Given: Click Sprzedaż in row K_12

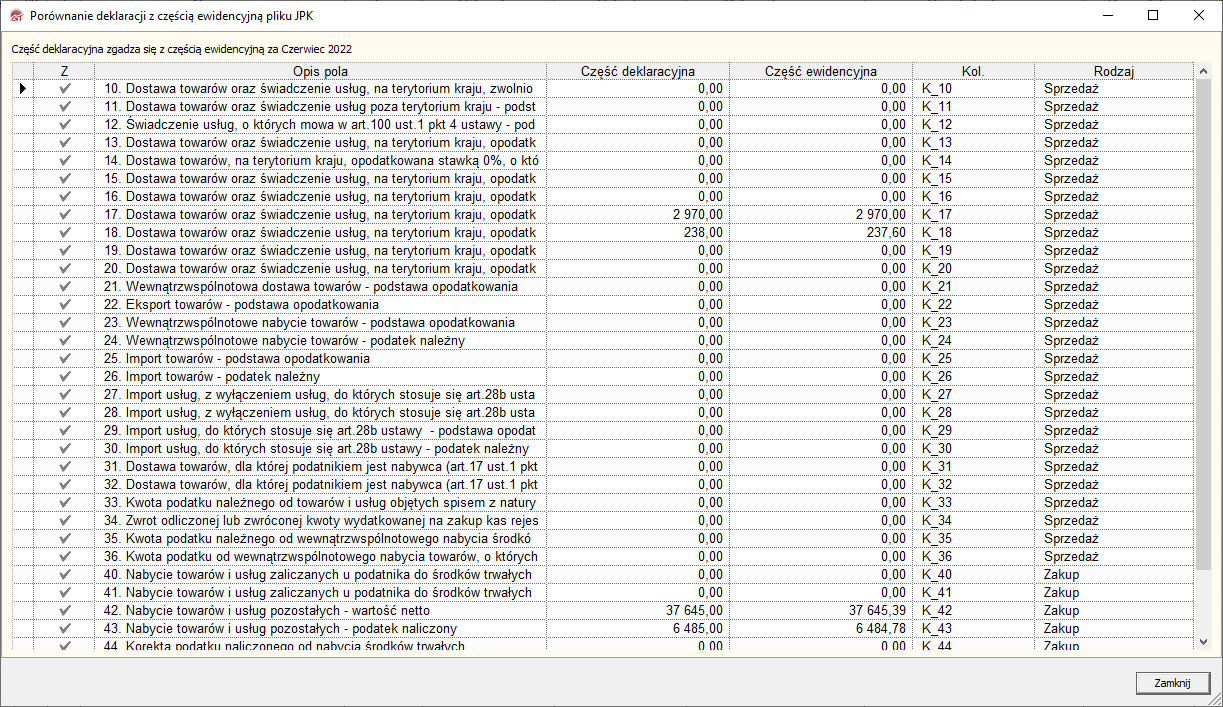Looking at the screenshot, I should pyautogui.click(x=1114, y=125).
